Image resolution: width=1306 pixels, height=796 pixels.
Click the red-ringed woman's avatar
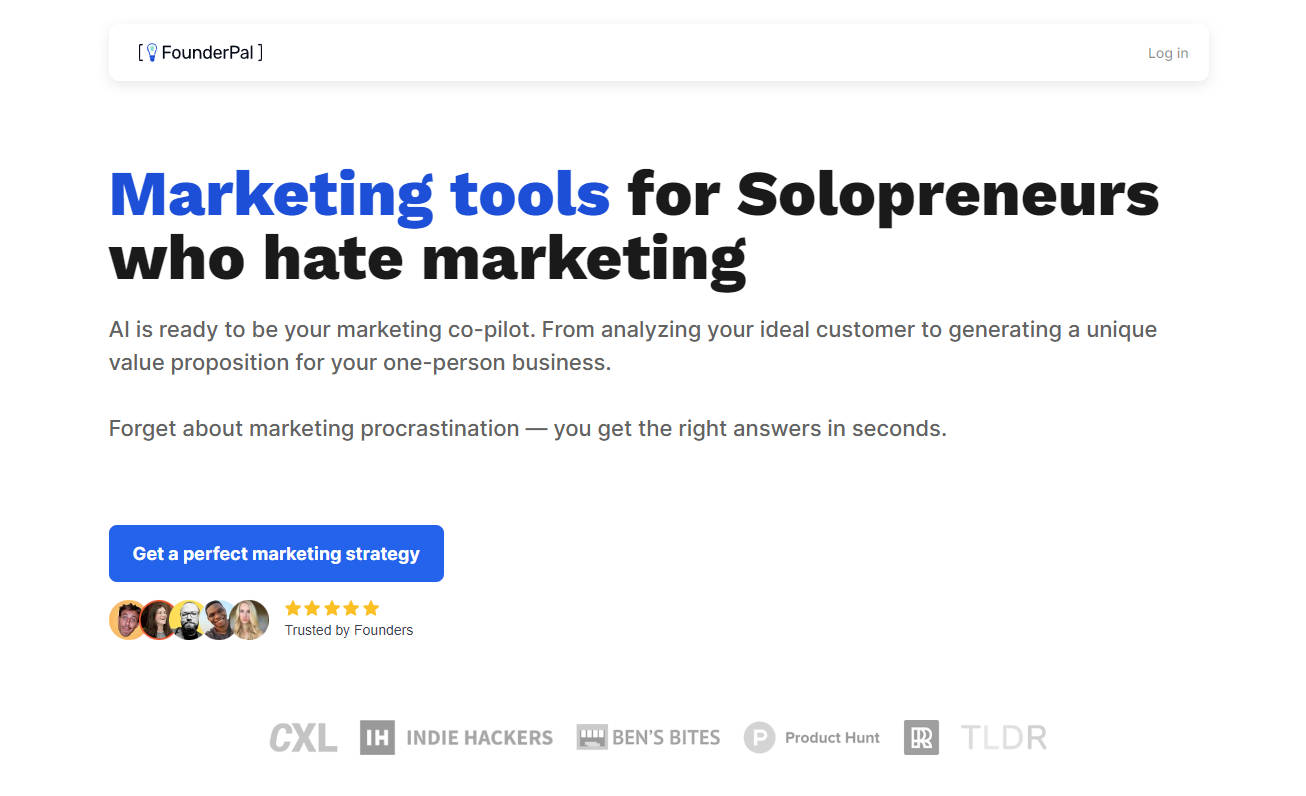(x=157, y=620)
